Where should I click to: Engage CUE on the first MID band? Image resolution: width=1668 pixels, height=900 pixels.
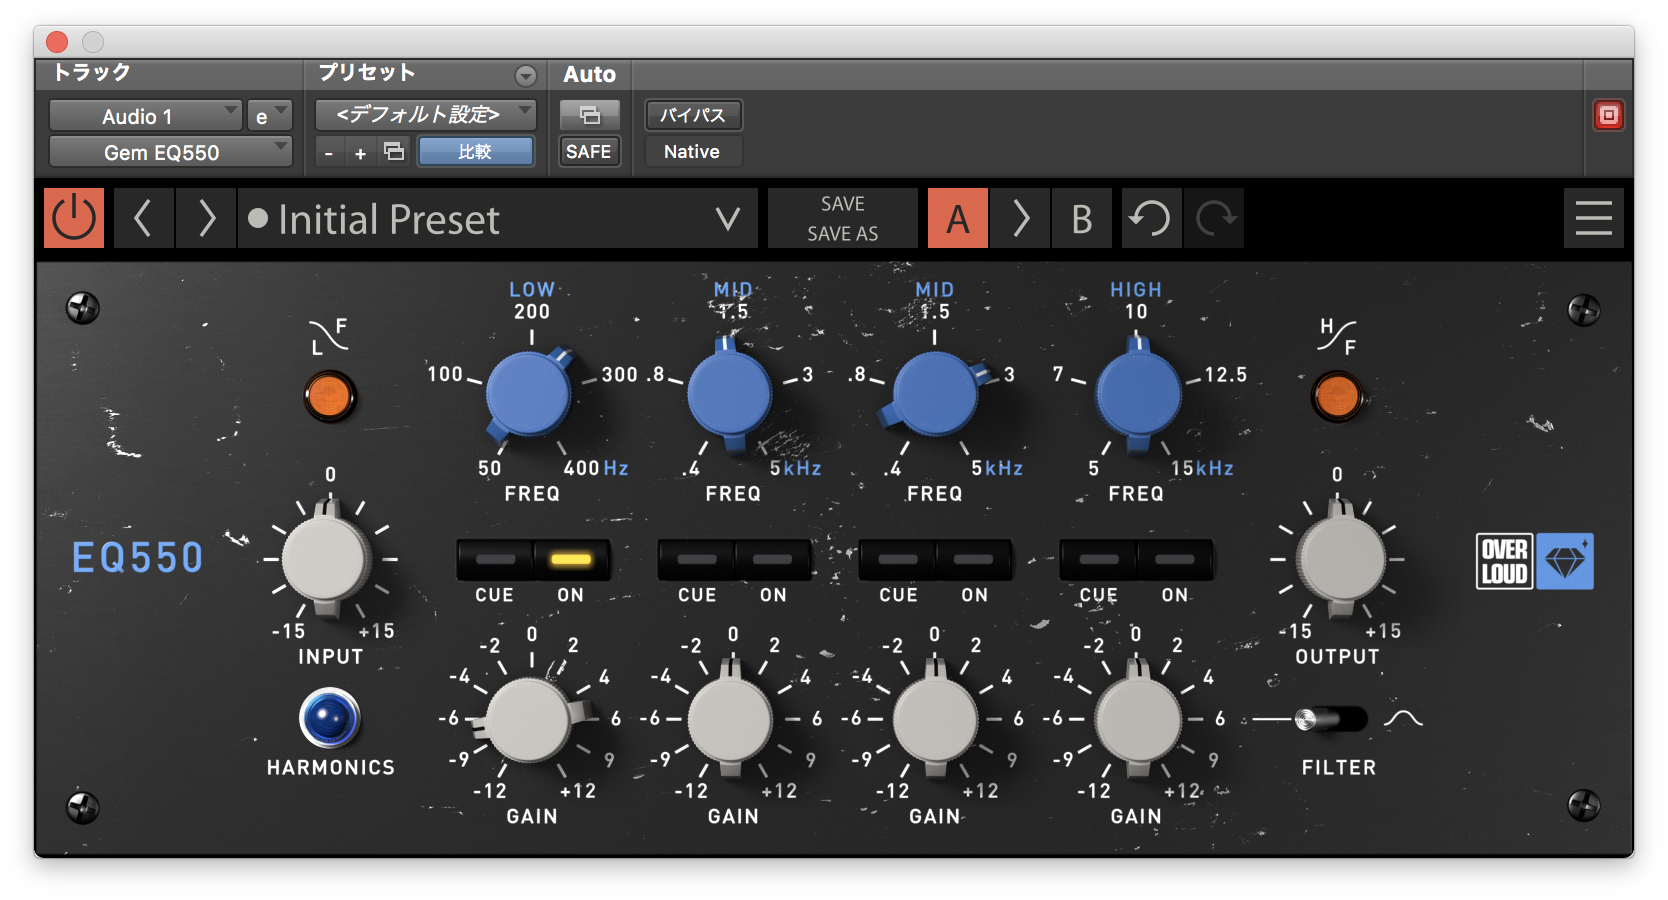click(696, 561)
